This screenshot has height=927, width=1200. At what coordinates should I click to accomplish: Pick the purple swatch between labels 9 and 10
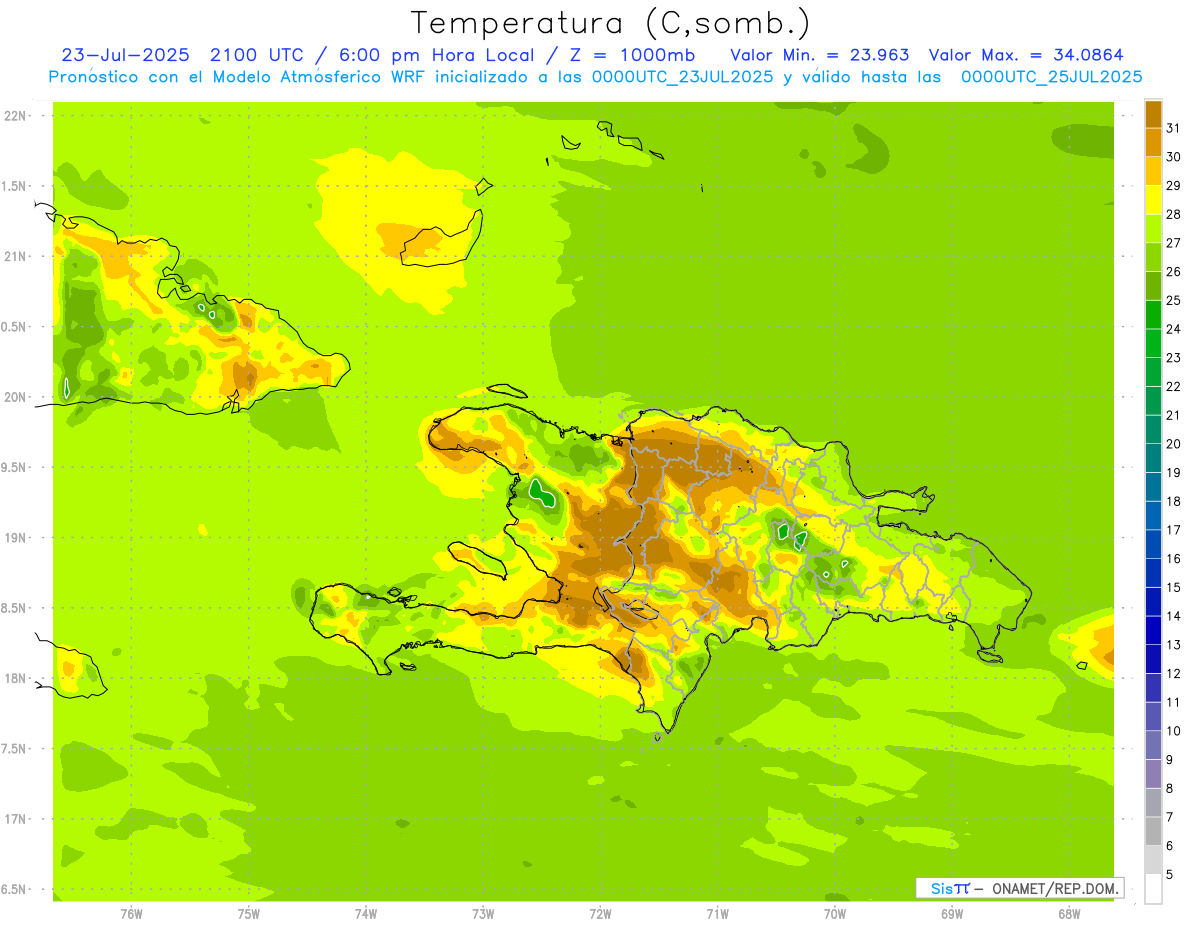1154,745
